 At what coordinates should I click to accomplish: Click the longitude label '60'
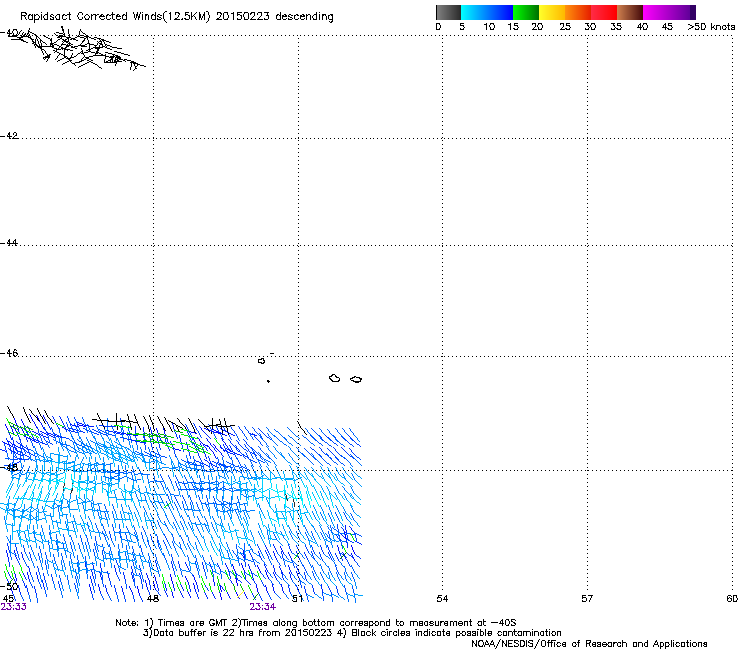[x=732, y=599]
